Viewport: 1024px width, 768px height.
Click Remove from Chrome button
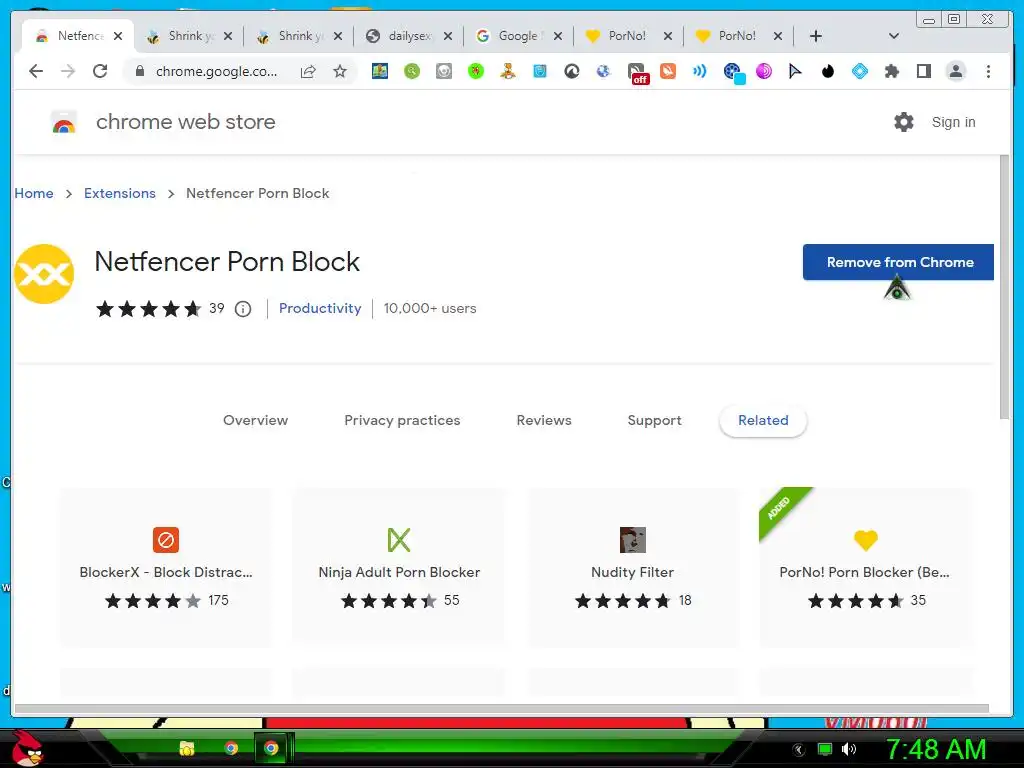(898, 262)
